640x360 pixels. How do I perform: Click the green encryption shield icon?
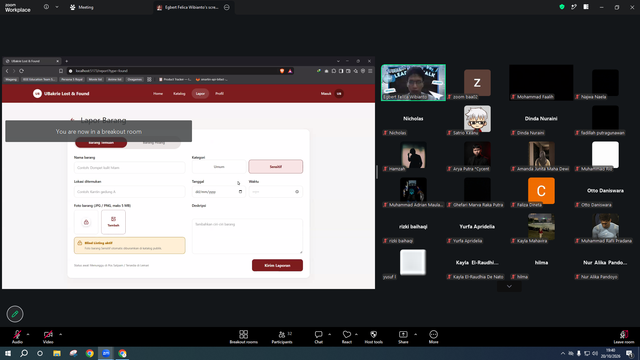(x=562, y=7)
